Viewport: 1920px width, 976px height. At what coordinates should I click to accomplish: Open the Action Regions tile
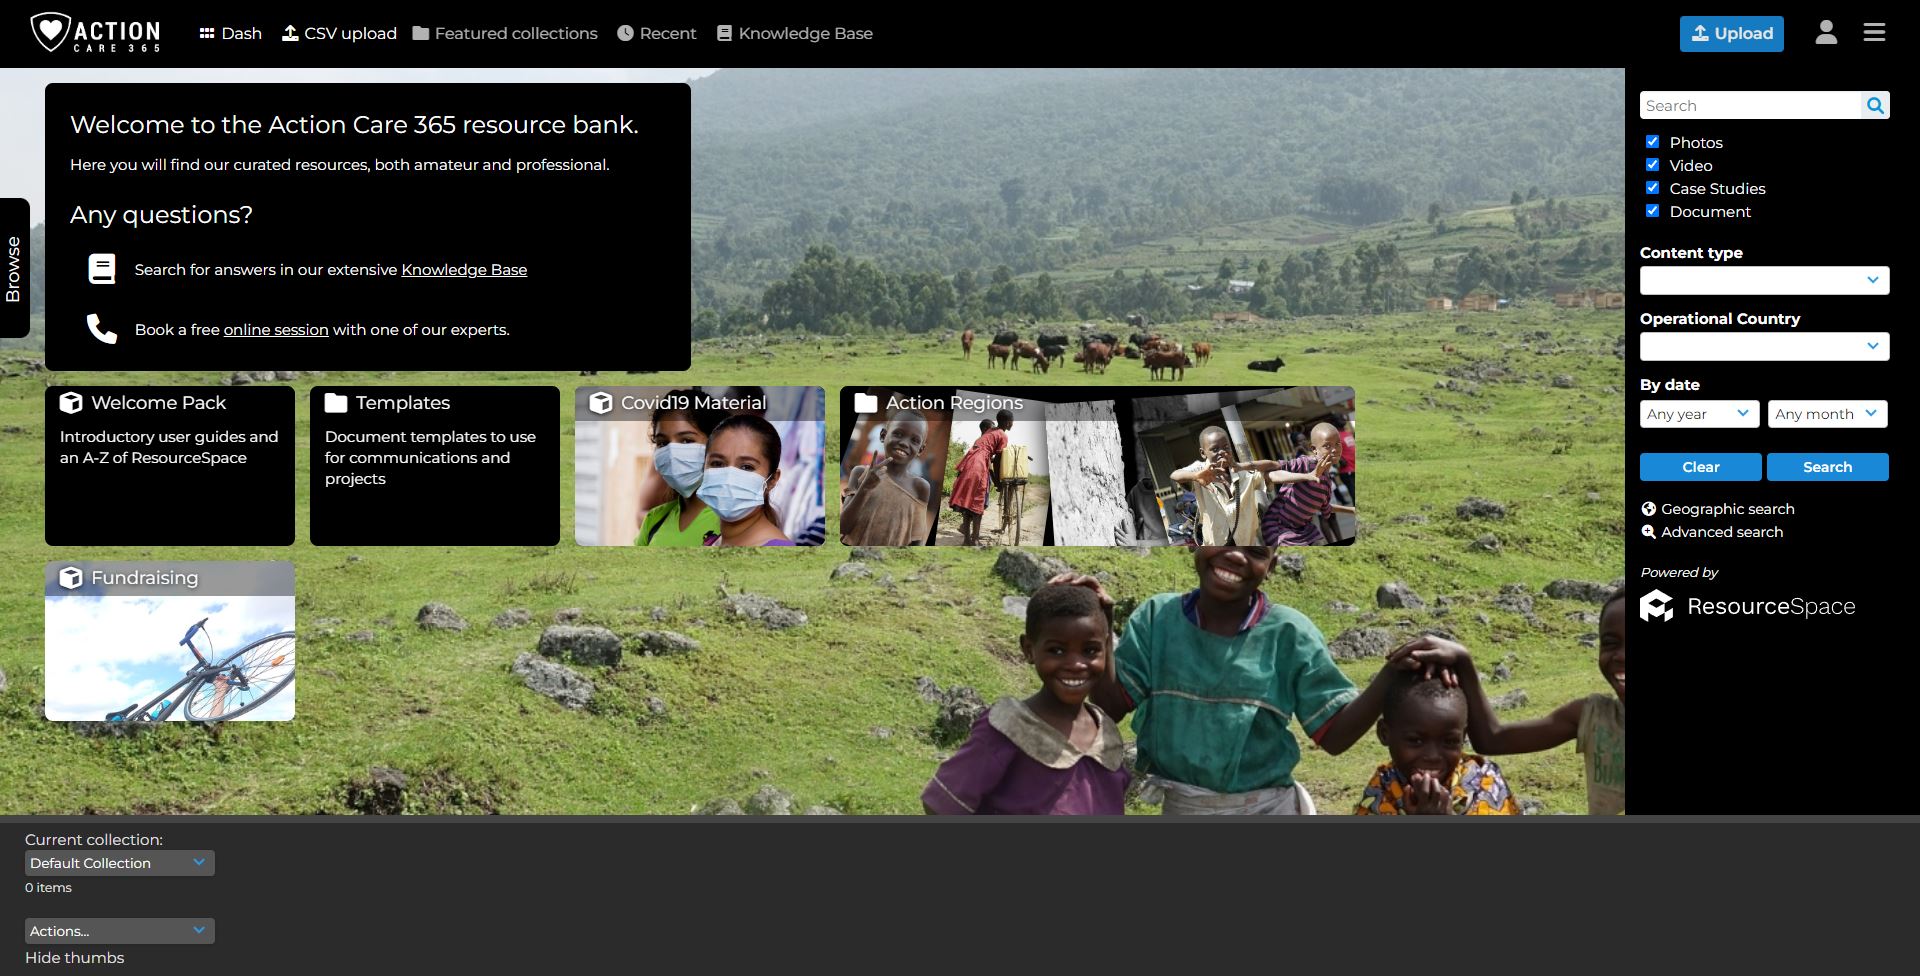[1097, 466]
